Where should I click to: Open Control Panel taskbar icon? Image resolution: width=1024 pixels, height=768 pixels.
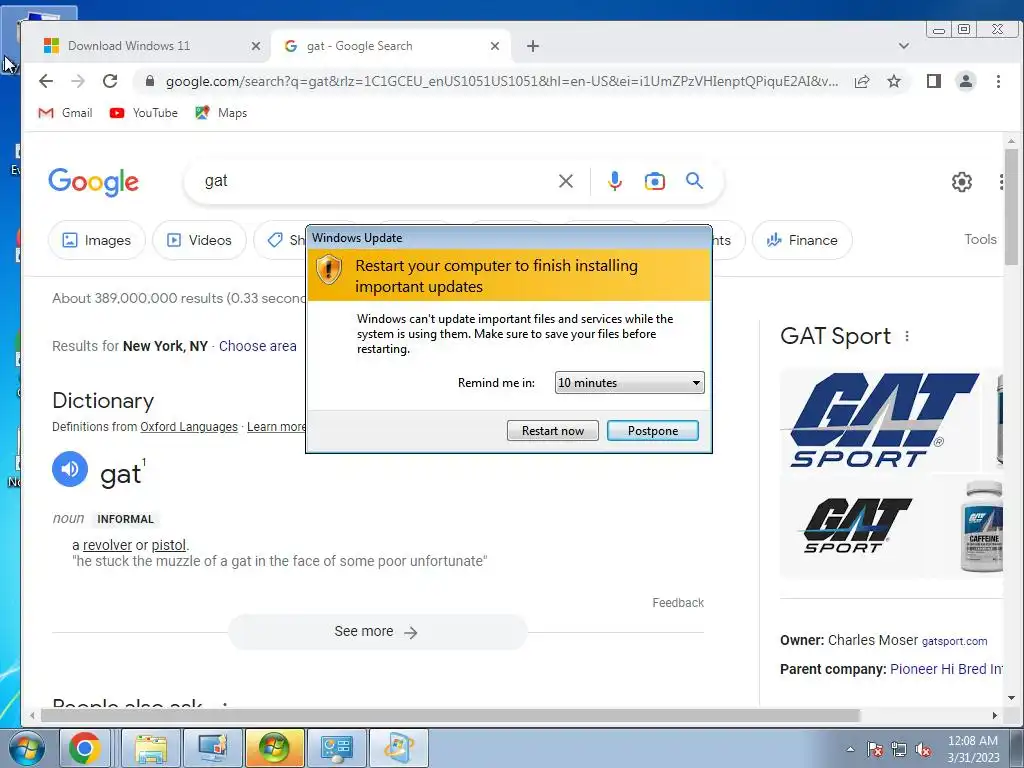coord(336,748)
